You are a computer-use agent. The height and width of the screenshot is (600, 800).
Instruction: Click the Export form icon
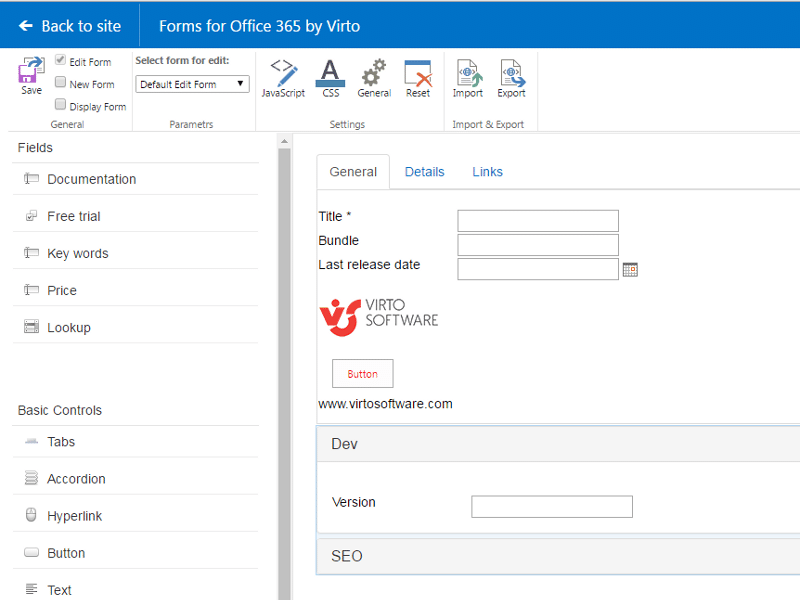(512, 73)
